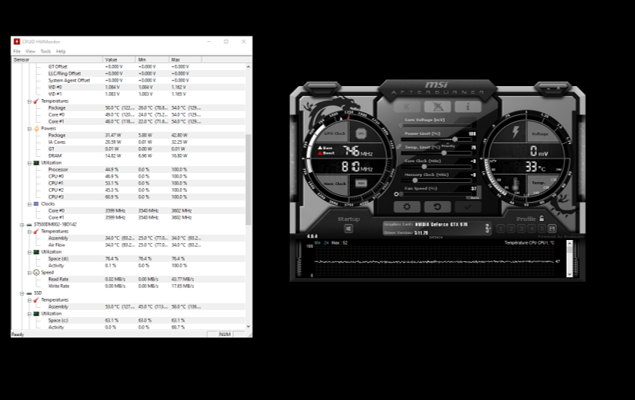Click the red thermometer icon beside CPU Temperatures
Screen dimensions: 635x400
pos(36,101)
